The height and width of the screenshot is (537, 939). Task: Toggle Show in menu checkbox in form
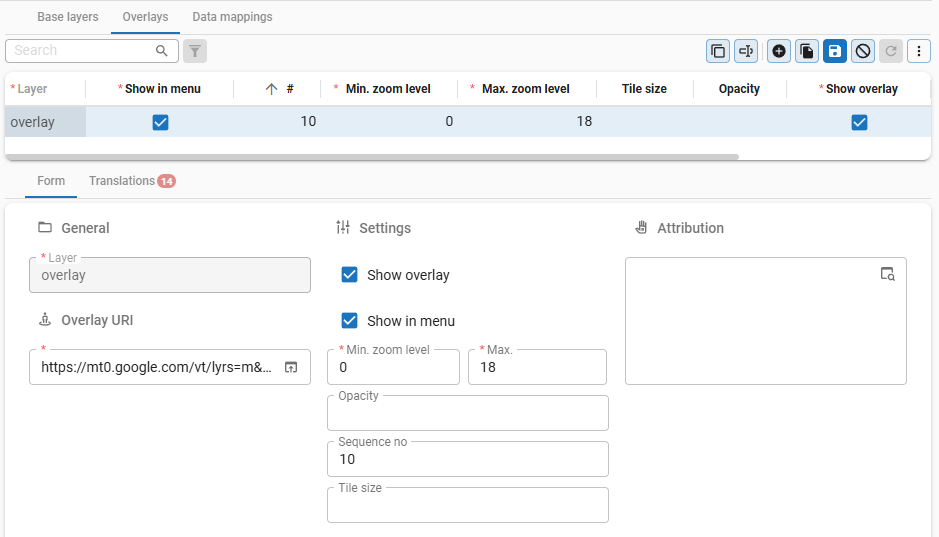click(350, 321)
